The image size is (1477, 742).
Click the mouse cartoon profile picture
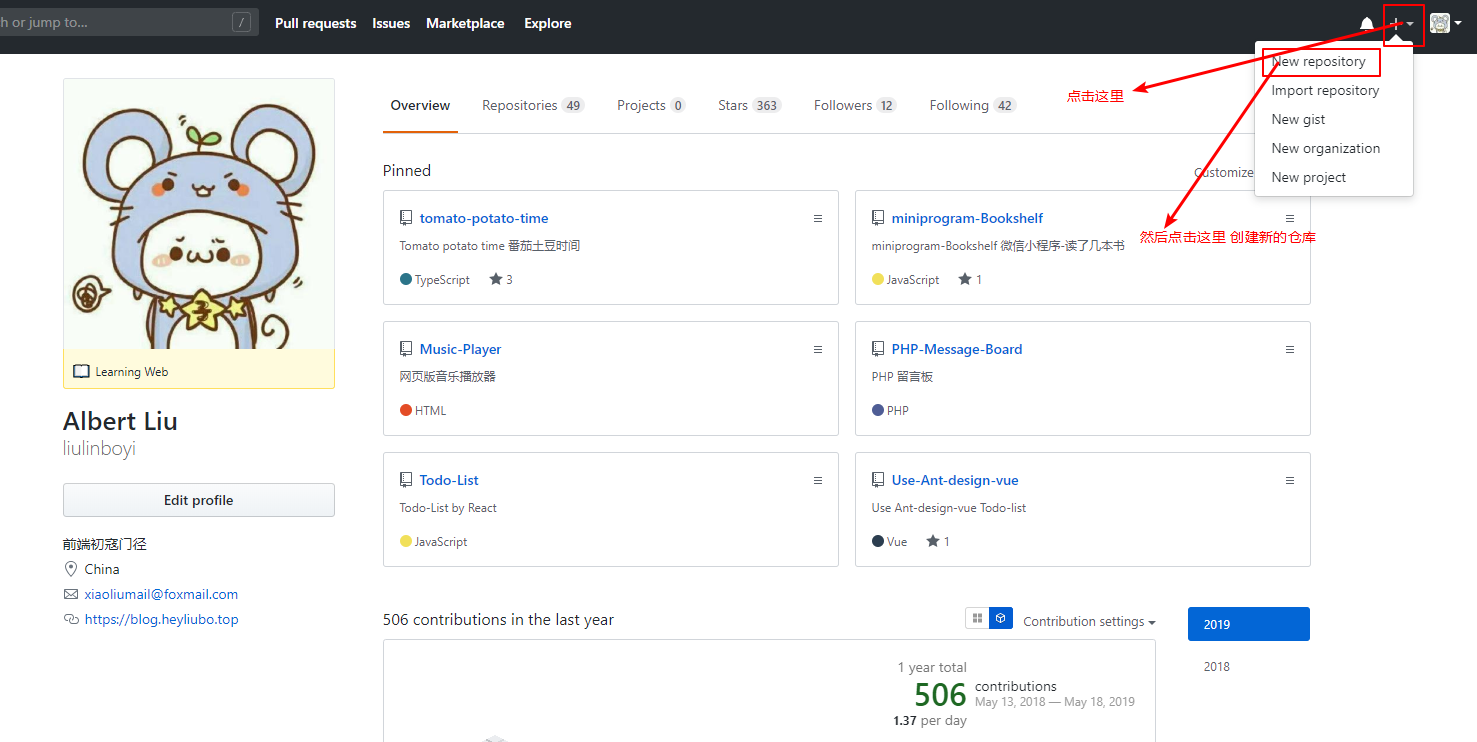[x=198, y=214]
